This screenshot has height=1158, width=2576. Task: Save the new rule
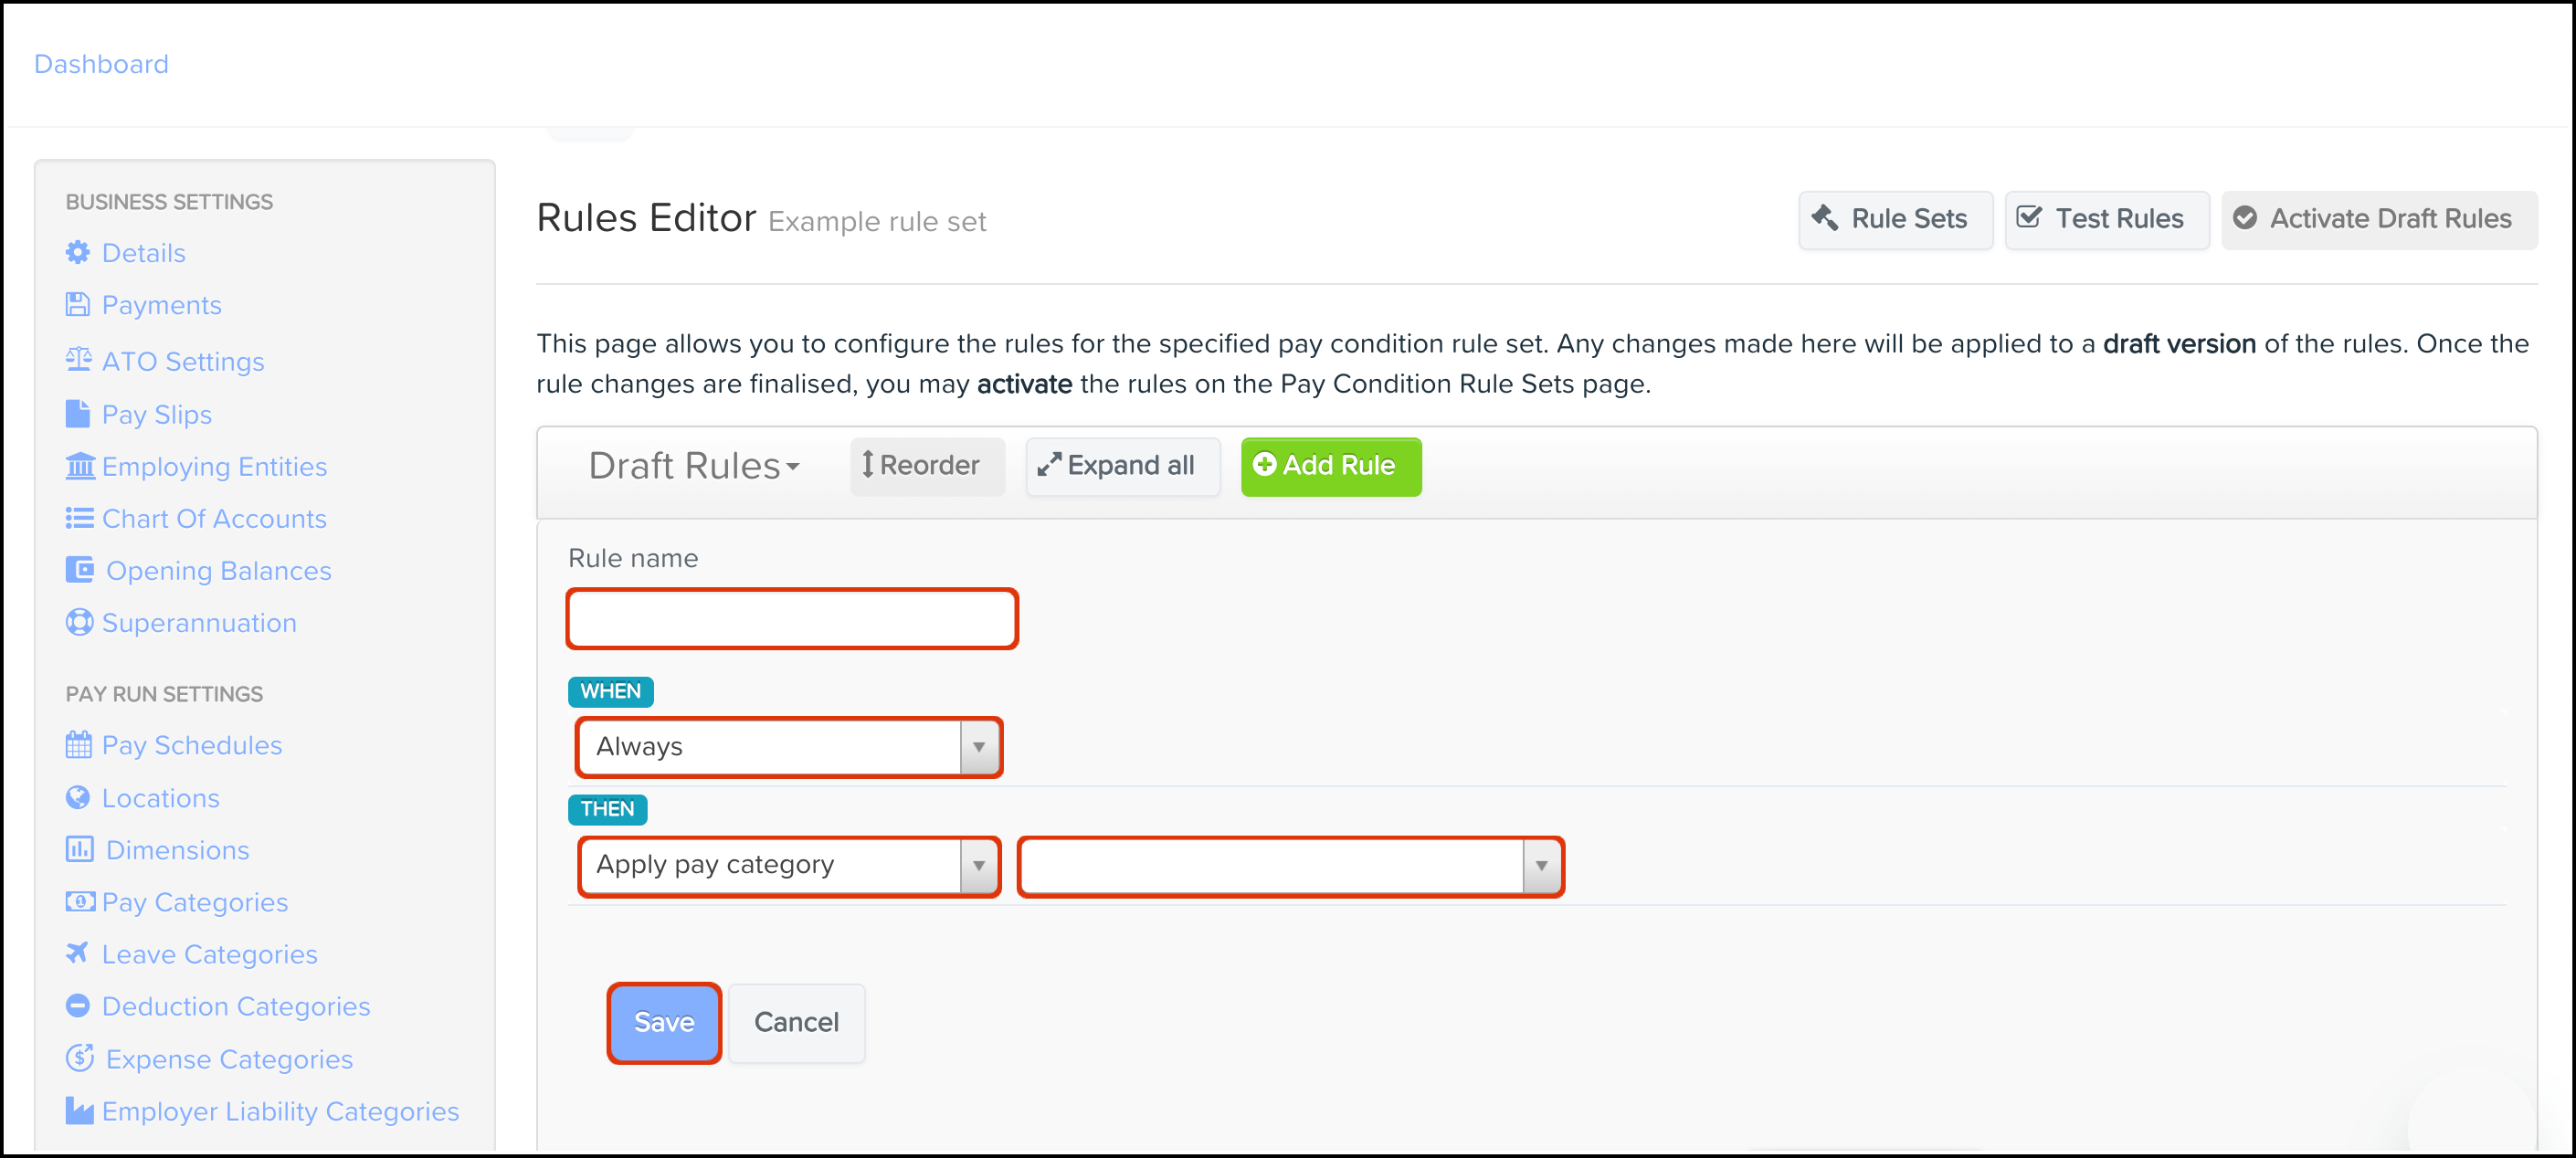pyautogui.click(x=663, y=1022)
